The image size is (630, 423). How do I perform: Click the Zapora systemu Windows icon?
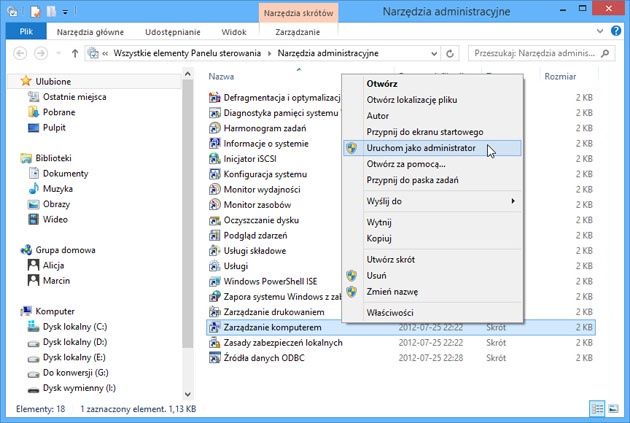[x=215, y=296]
